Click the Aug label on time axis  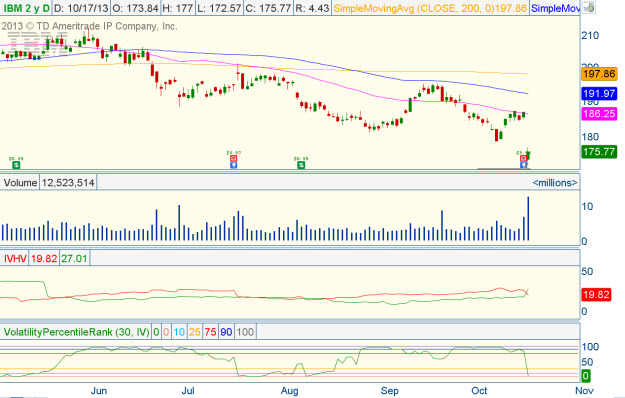[289, 391]
